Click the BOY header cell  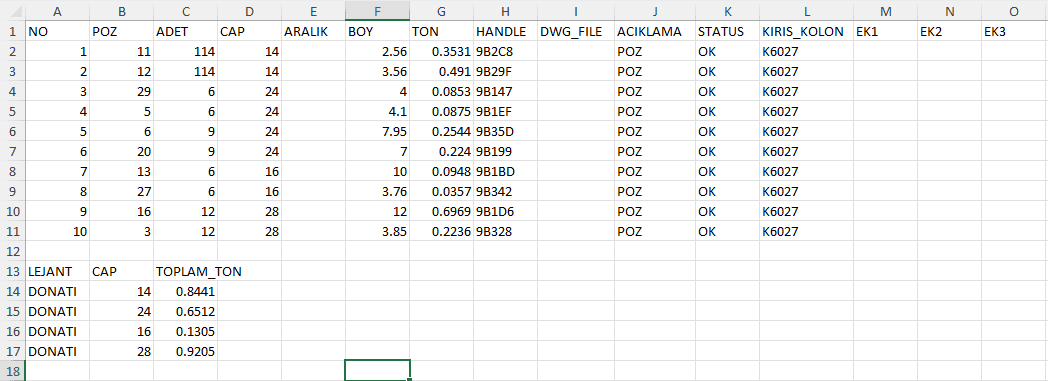378,31
